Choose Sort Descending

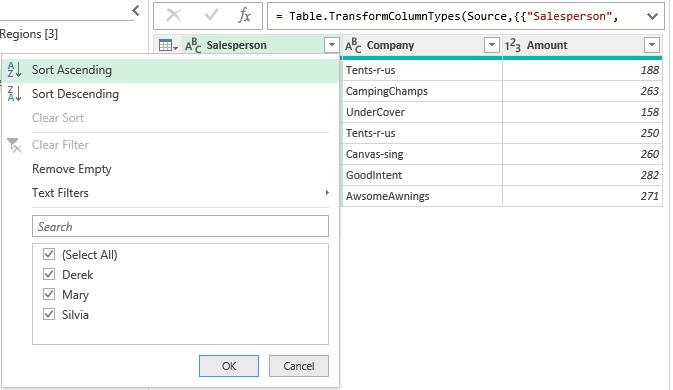170,94
